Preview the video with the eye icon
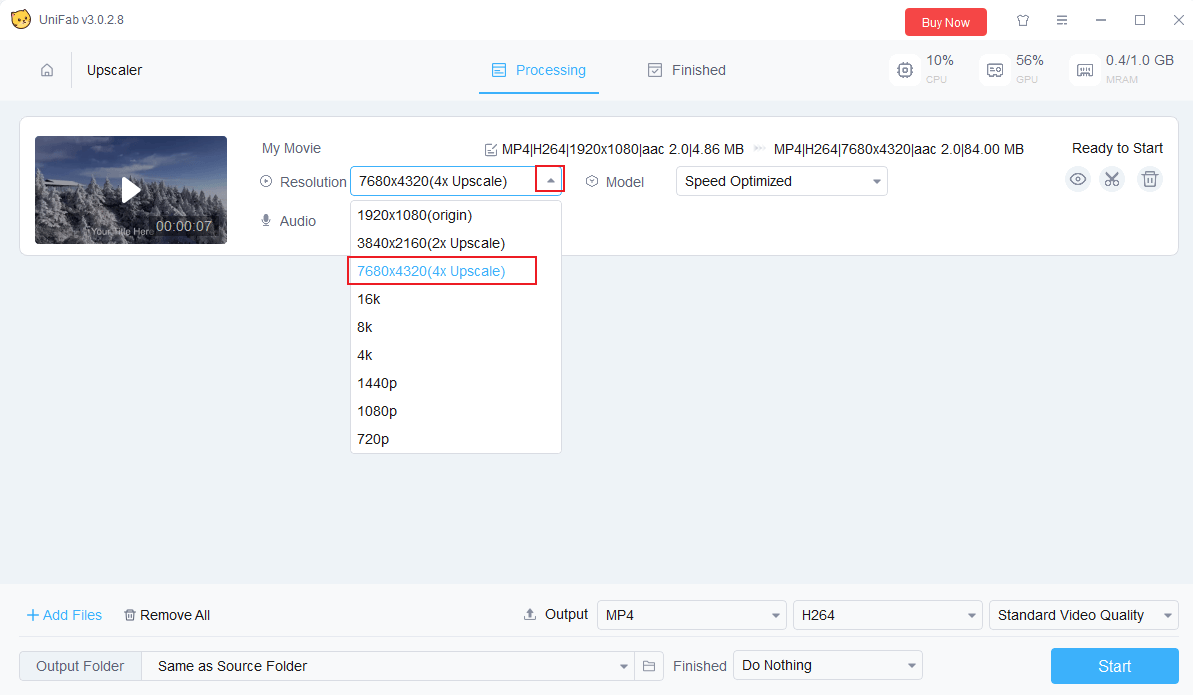 click(x=1077, y=180)
